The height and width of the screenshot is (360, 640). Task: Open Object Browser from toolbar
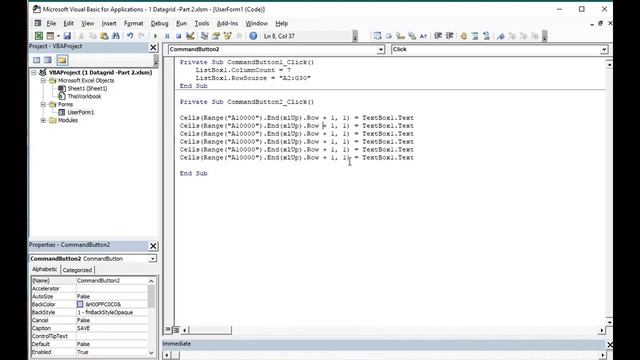[x=227, y=36]
